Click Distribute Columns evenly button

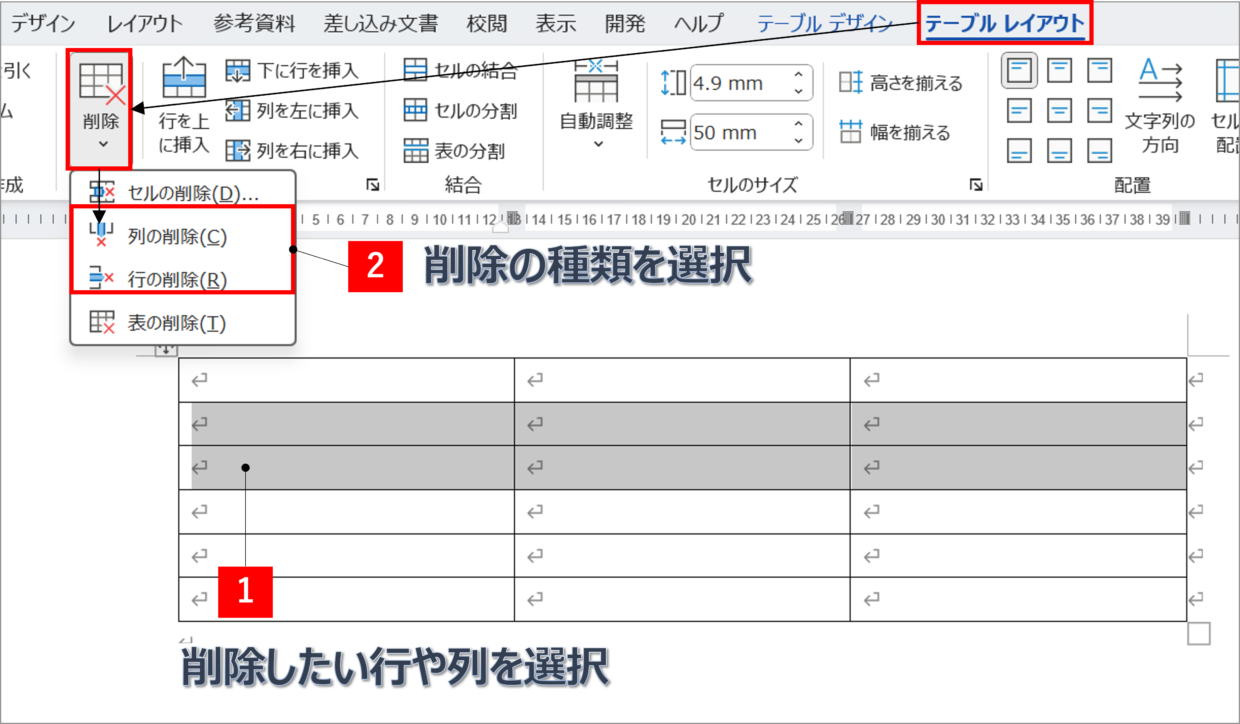[x=896, y=132]
